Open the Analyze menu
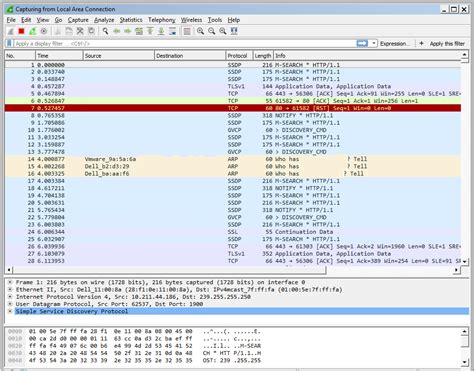Viewport: 474px width, 371px height. 104,20
